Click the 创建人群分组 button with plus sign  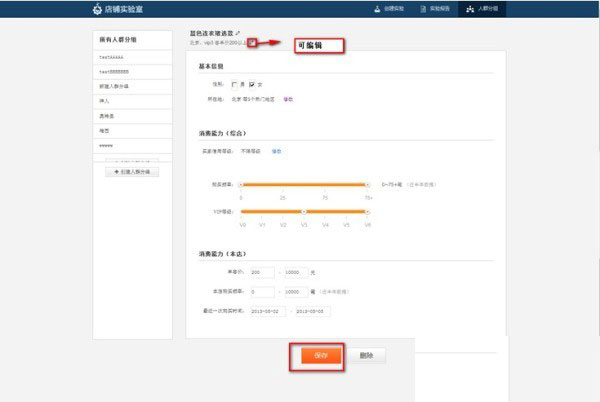(132, 172)
